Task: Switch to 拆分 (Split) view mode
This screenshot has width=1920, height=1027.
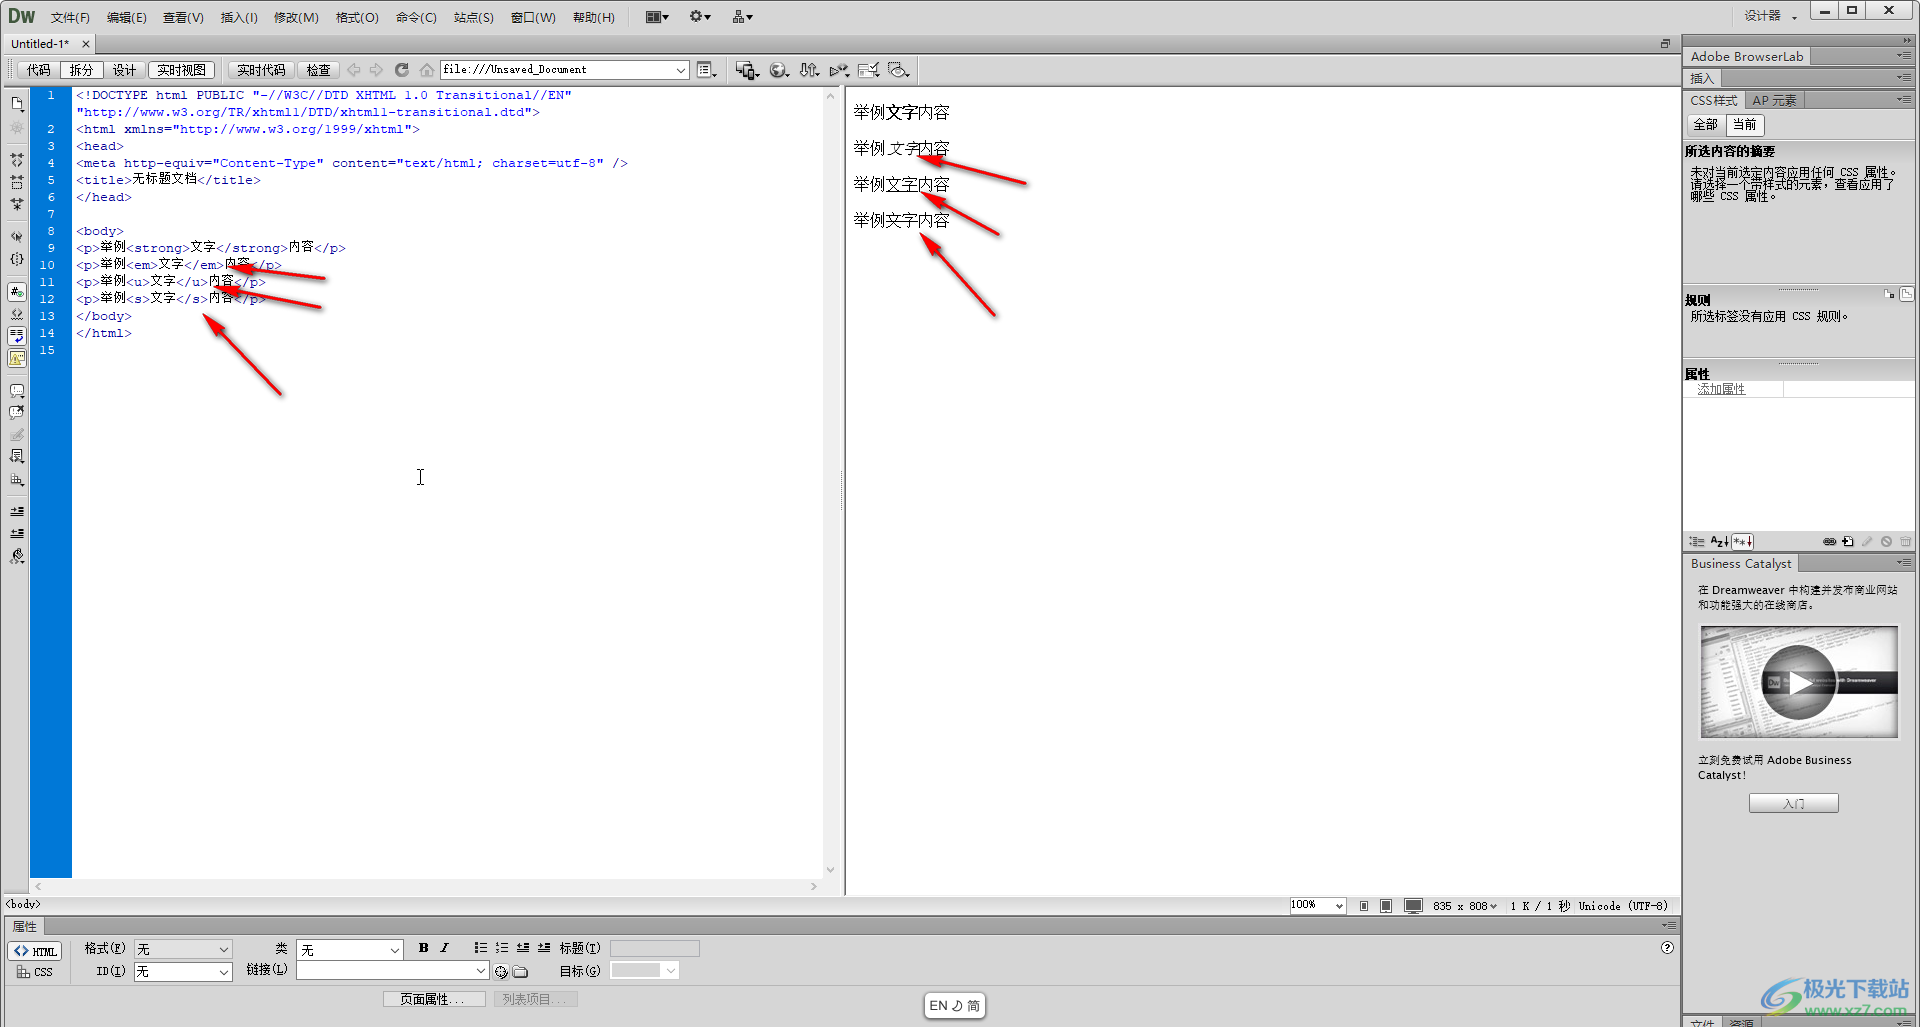Action: tap(81, 70)
